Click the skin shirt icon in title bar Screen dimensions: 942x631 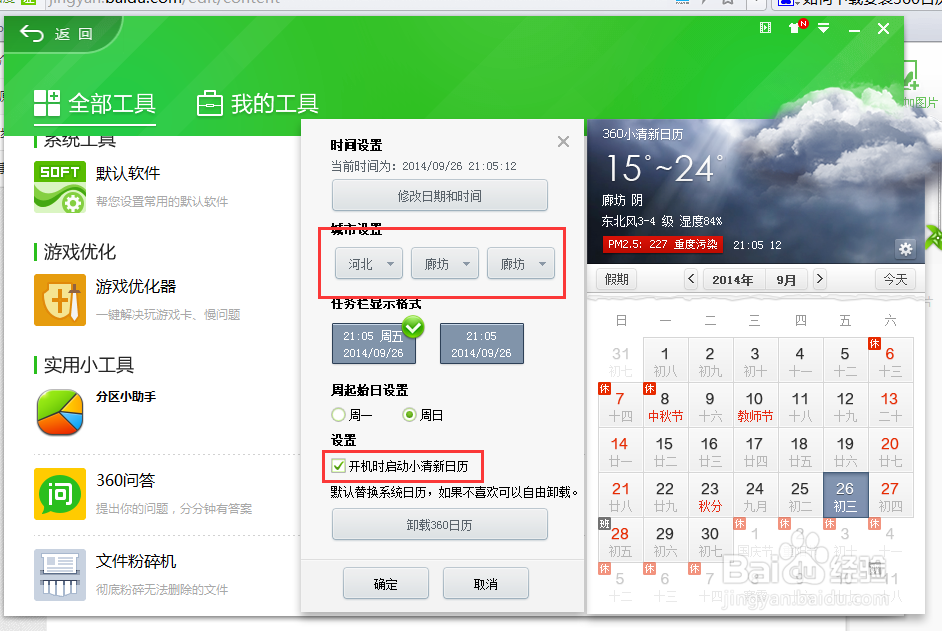click(x=795, y=28)
